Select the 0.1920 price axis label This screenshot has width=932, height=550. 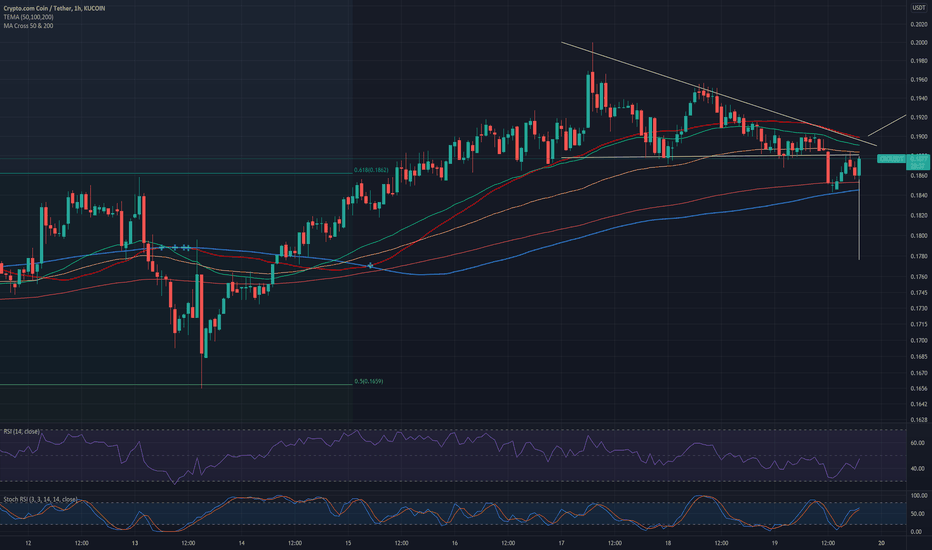[x=919, y=118]
